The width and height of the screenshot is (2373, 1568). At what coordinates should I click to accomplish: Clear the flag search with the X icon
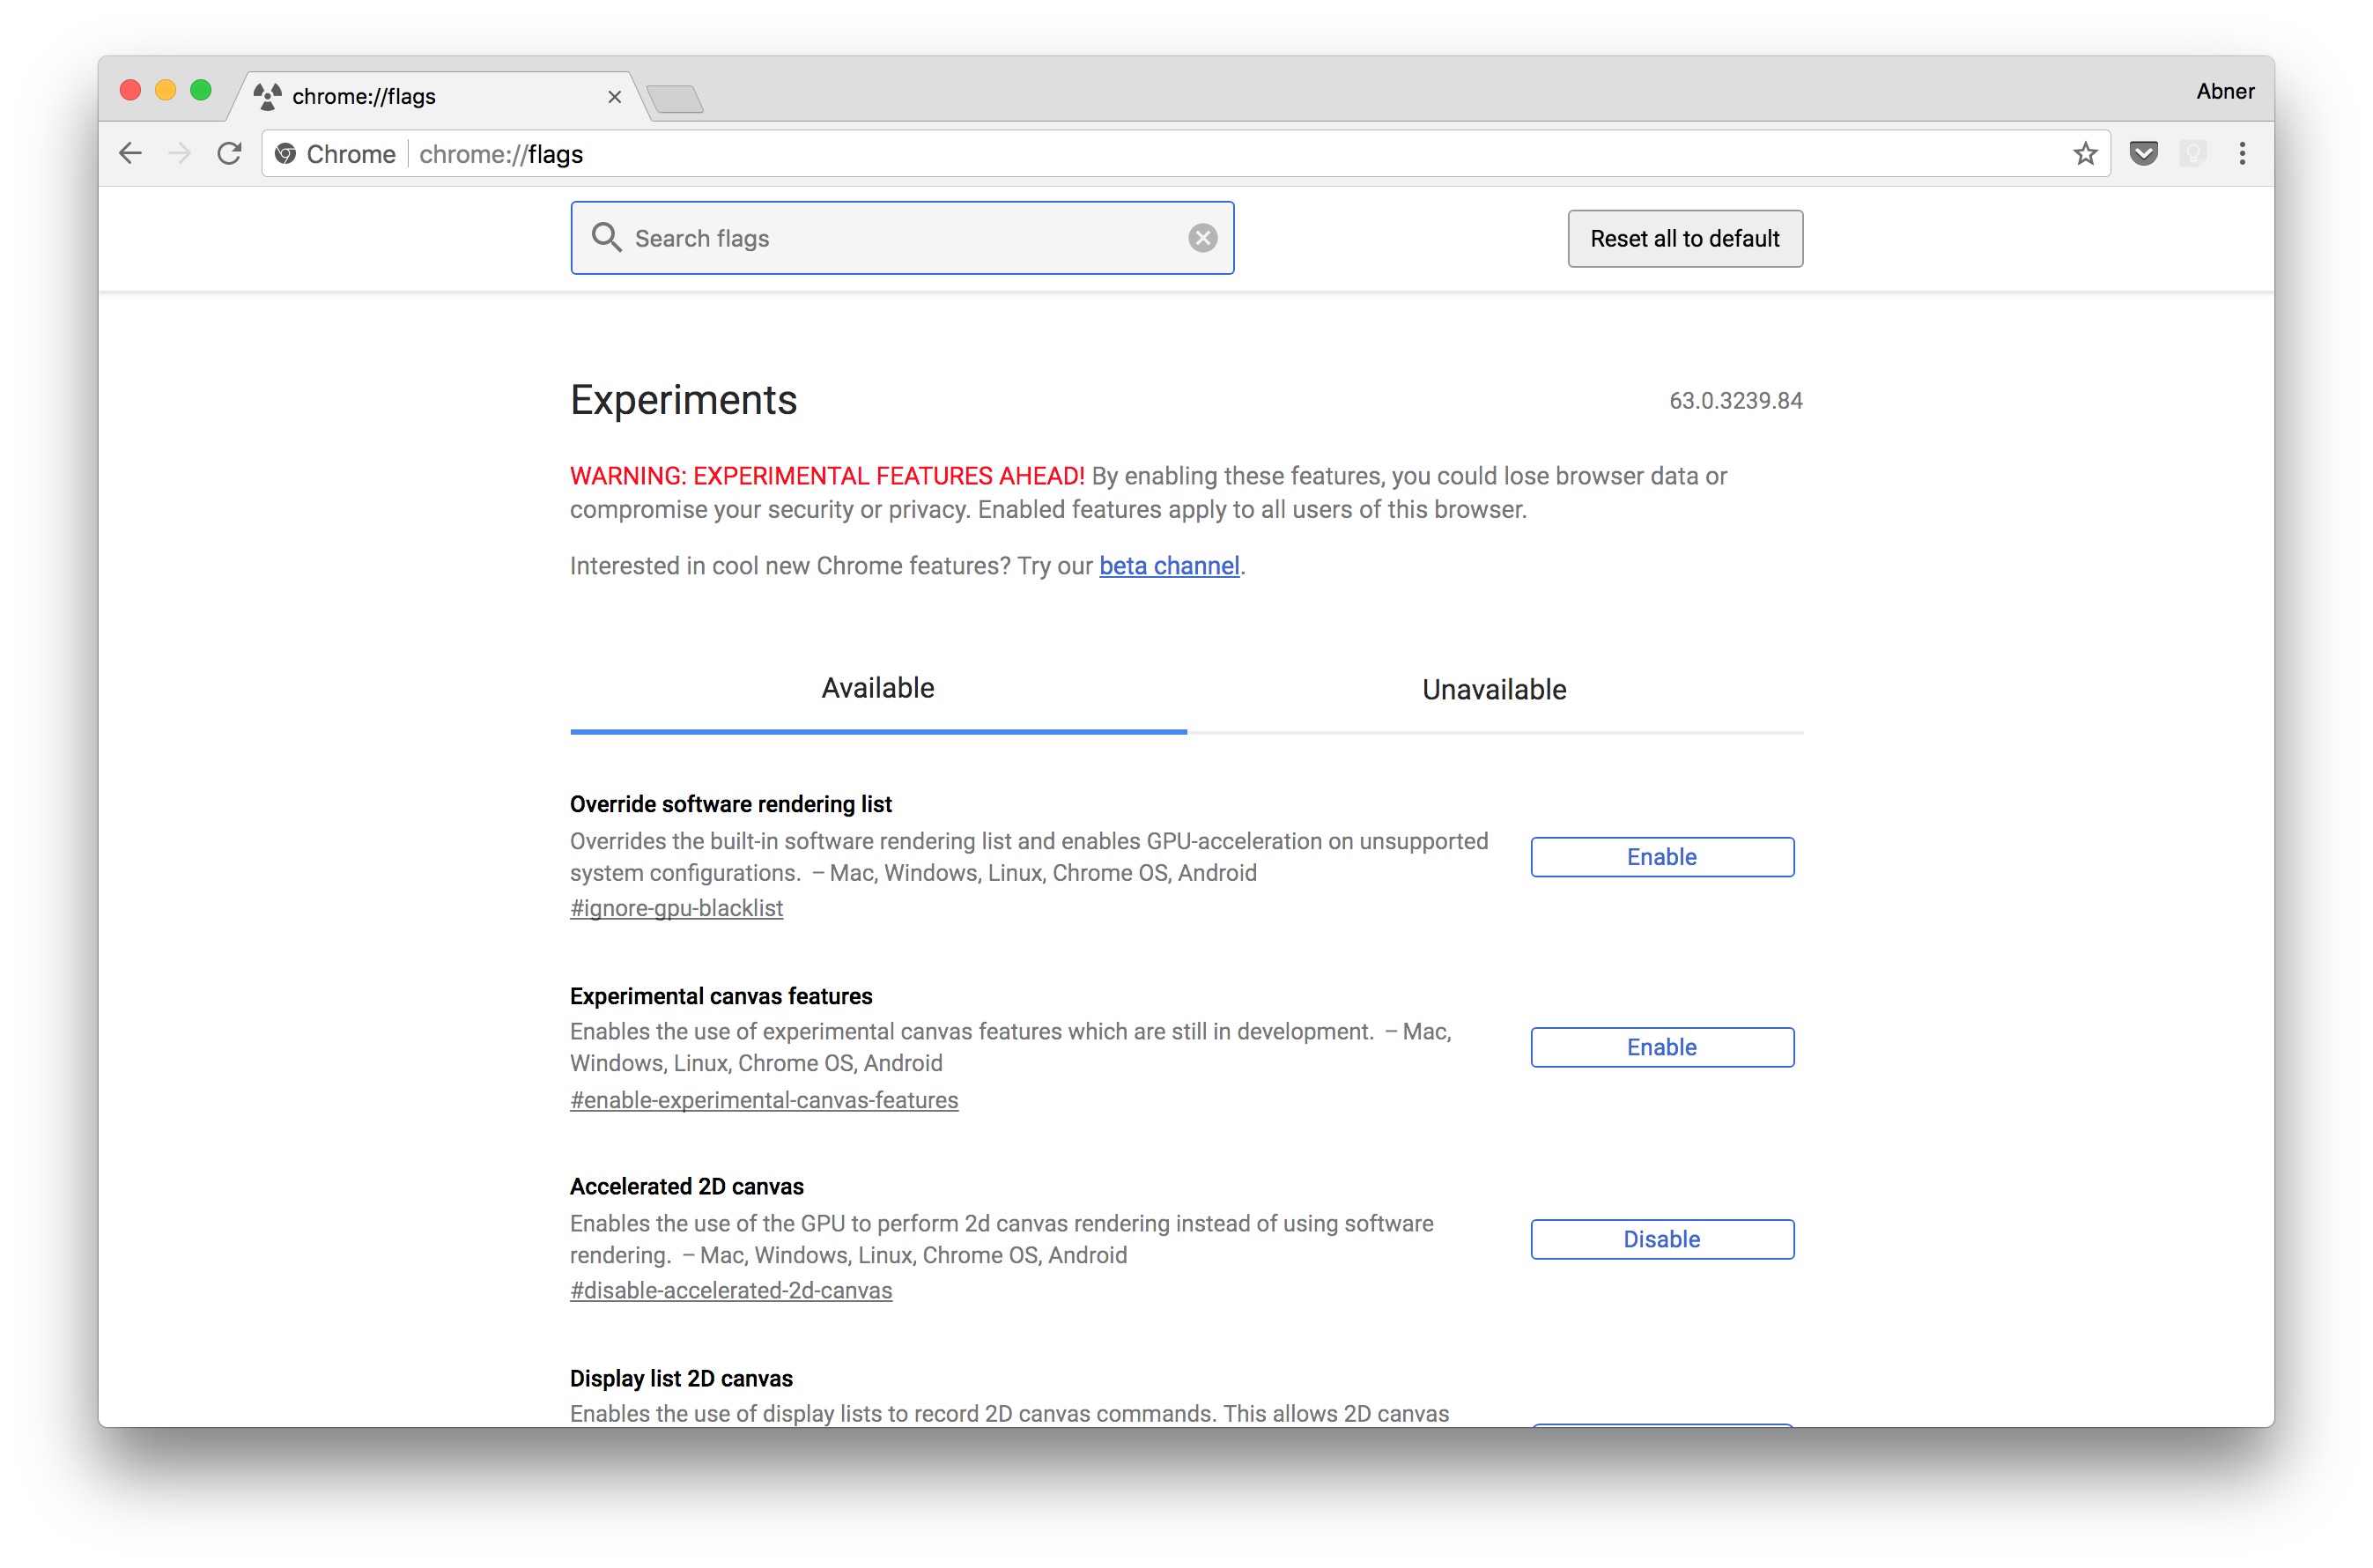click(x=1202, y=238)
